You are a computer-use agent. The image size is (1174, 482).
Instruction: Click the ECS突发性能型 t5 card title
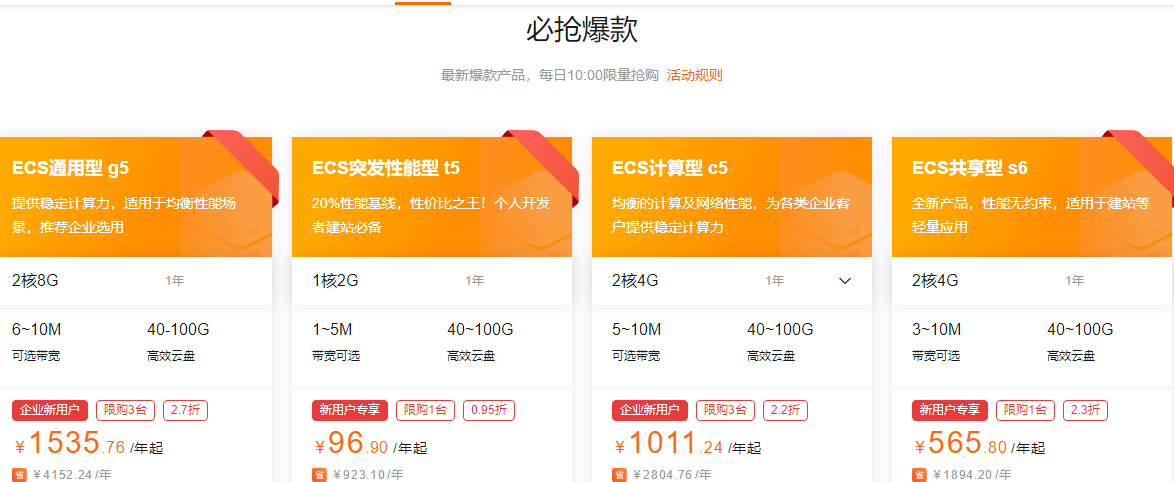point(386,168)
